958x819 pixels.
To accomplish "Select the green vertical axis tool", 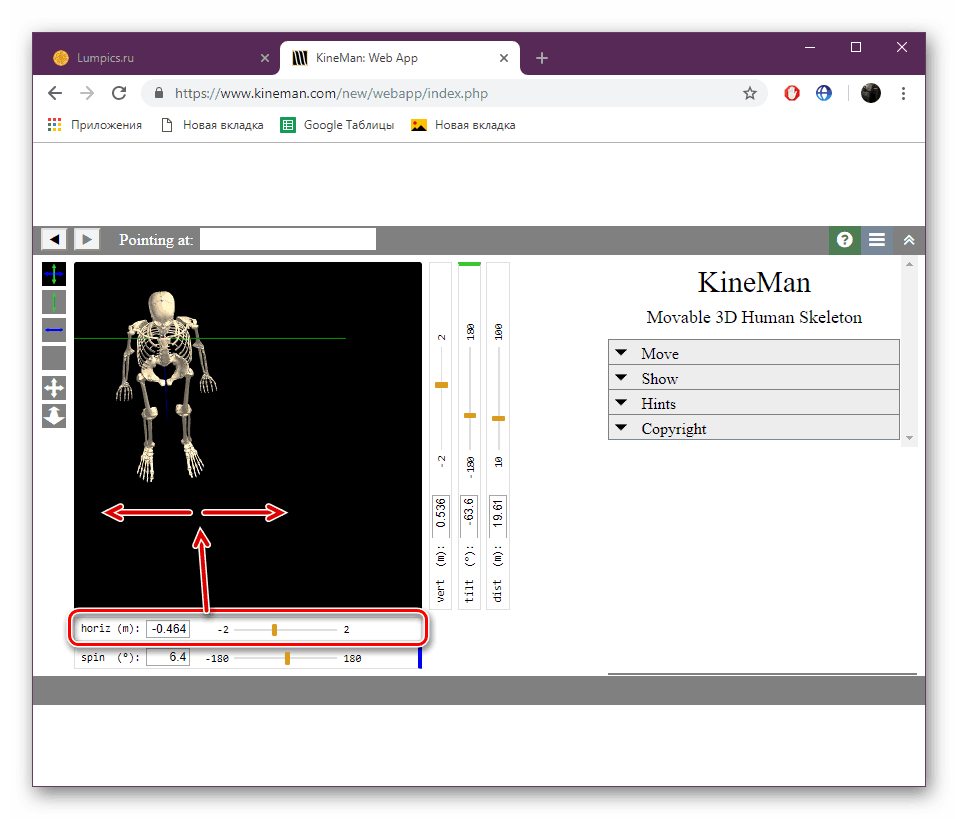I will 54,302.
